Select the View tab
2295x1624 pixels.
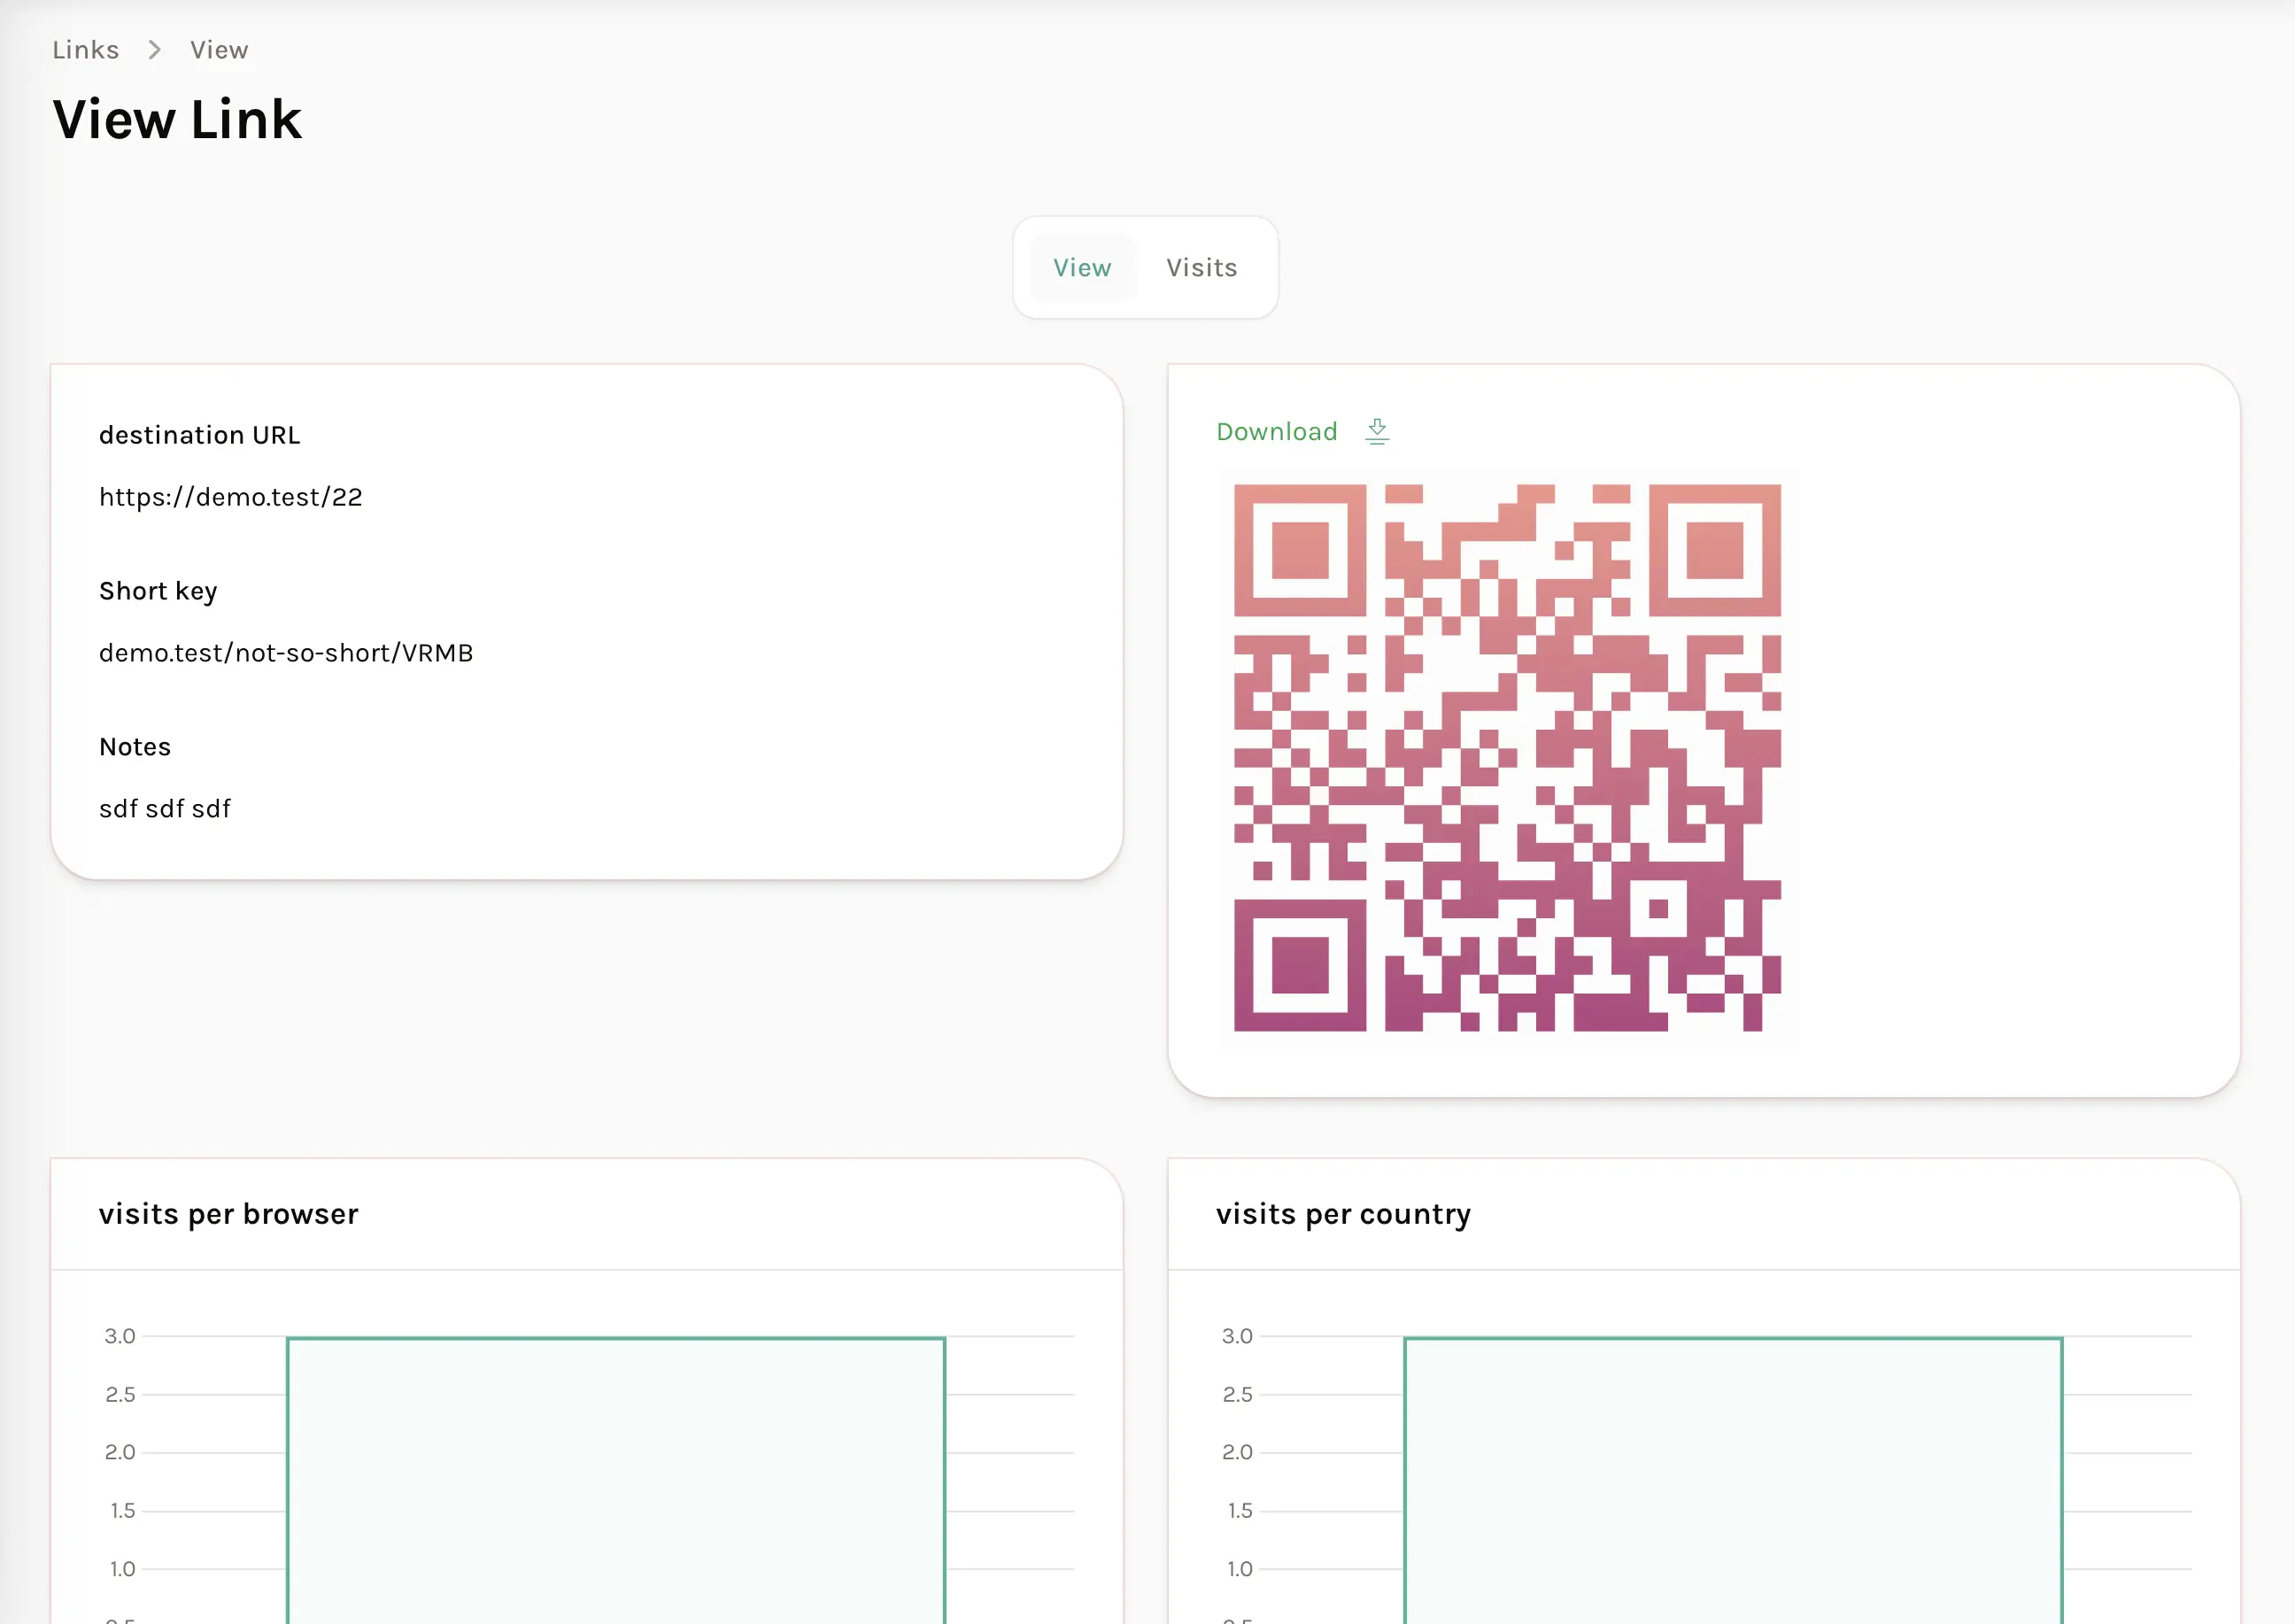point(1082,268)
